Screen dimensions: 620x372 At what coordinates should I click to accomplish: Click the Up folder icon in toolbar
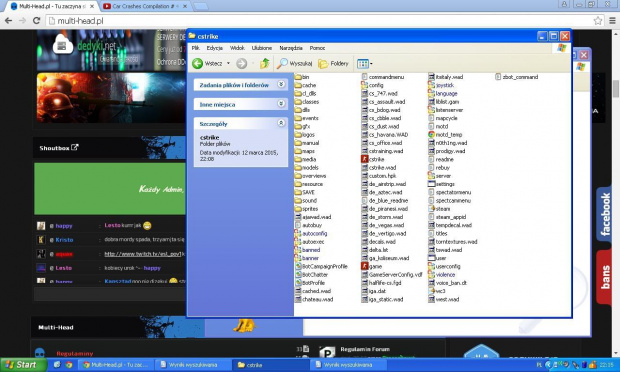click(265, 63)
